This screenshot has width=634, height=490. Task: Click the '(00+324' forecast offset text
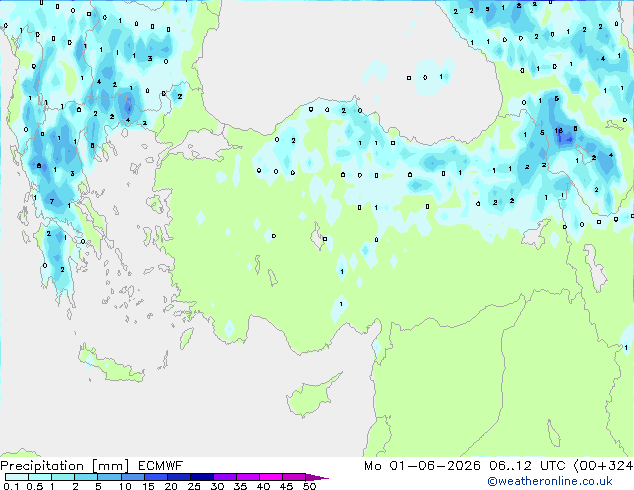pyautogui.click(x=603, y=466)
